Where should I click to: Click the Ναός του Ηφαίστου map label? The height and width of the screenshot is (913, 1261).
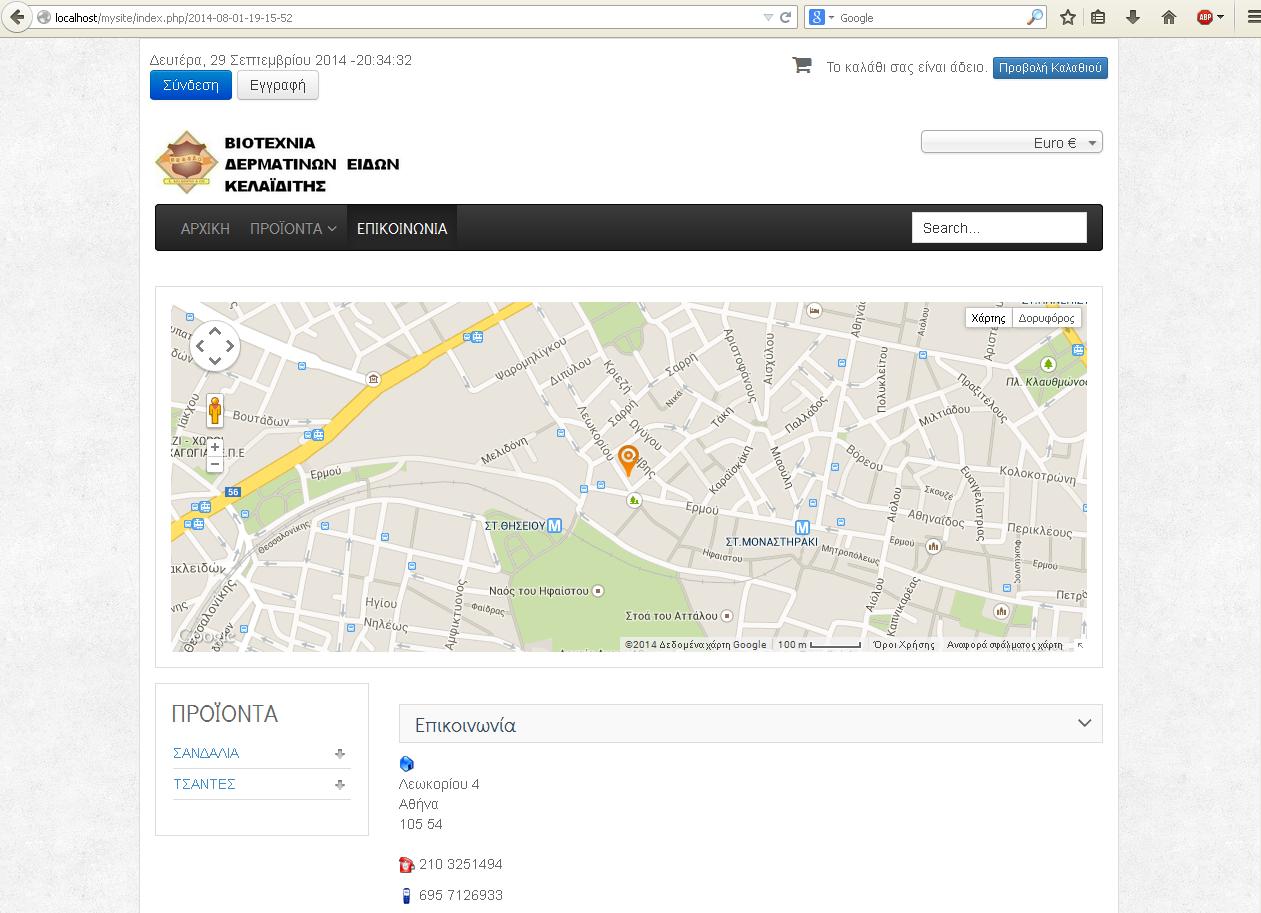tap(538, 591)
